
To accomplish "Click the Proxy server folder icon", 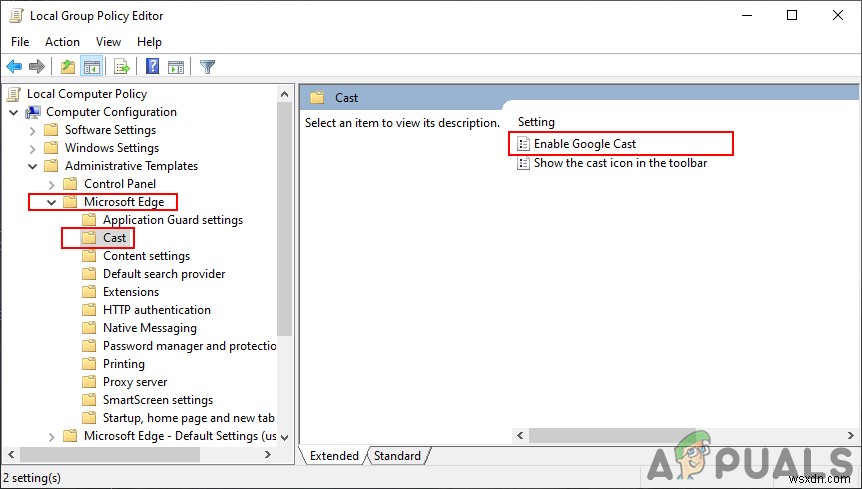I will pyautogui.click(x=89, y=382).
